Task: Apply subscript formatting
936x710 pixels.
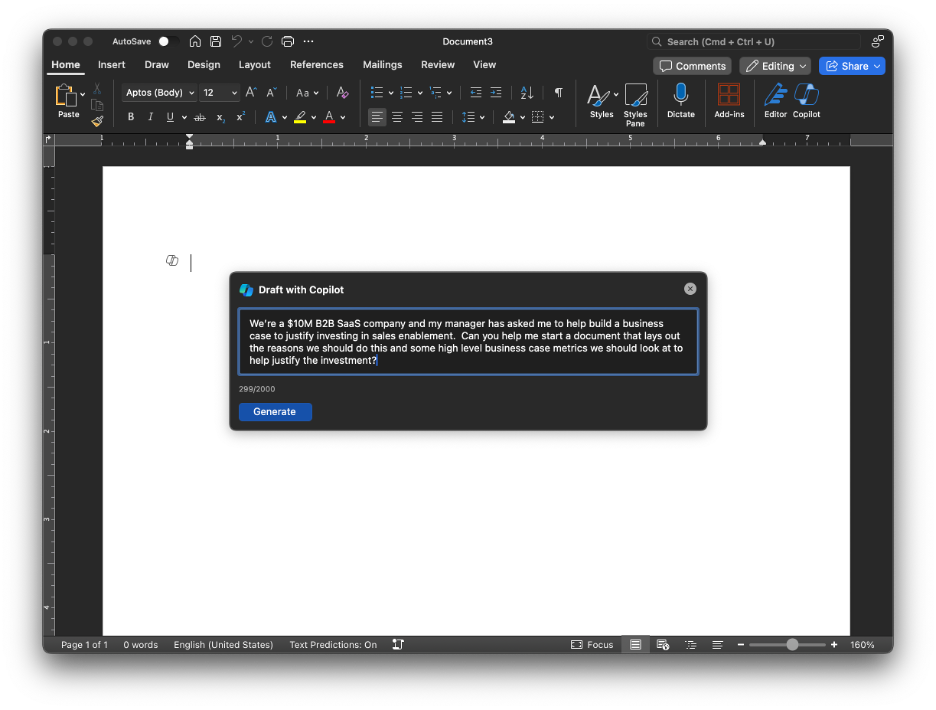Action: (220, 118)
